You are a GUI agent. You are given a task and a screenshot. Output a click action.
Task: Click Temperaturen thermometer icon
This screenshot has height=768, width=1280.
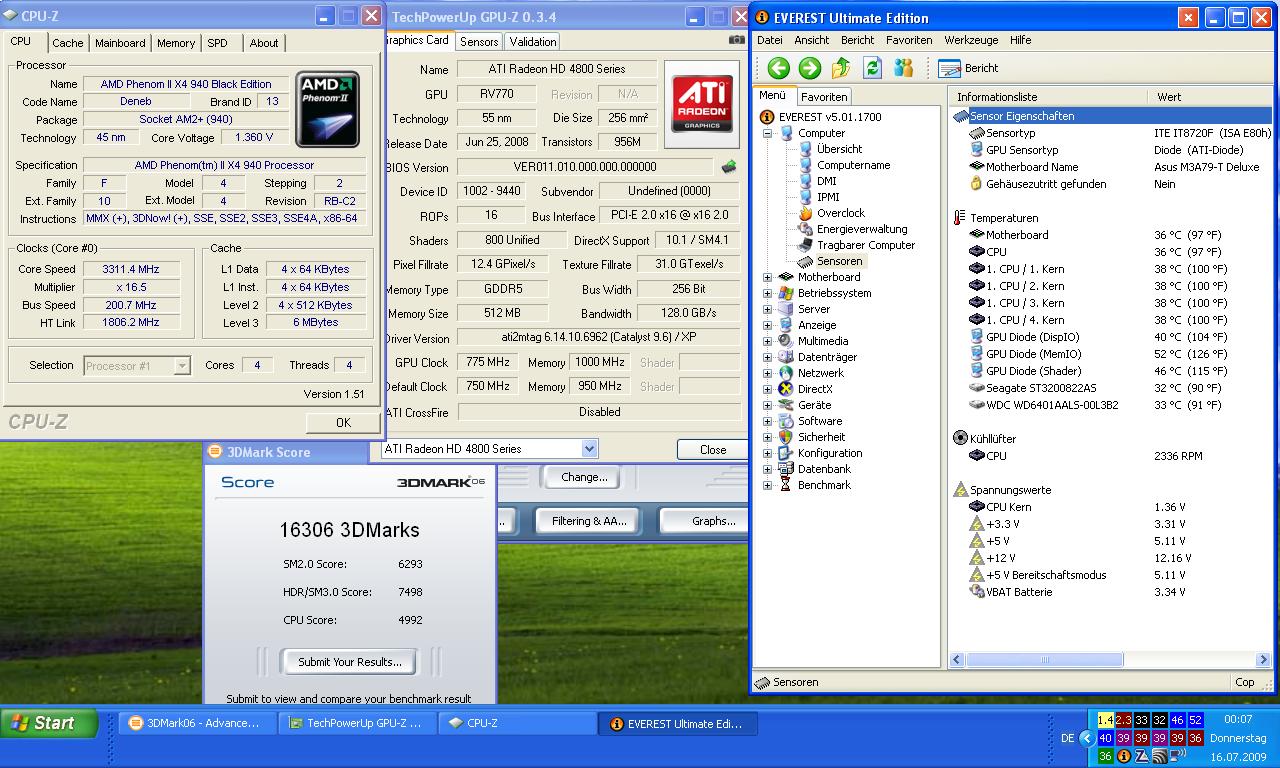(x=960, y=218)
